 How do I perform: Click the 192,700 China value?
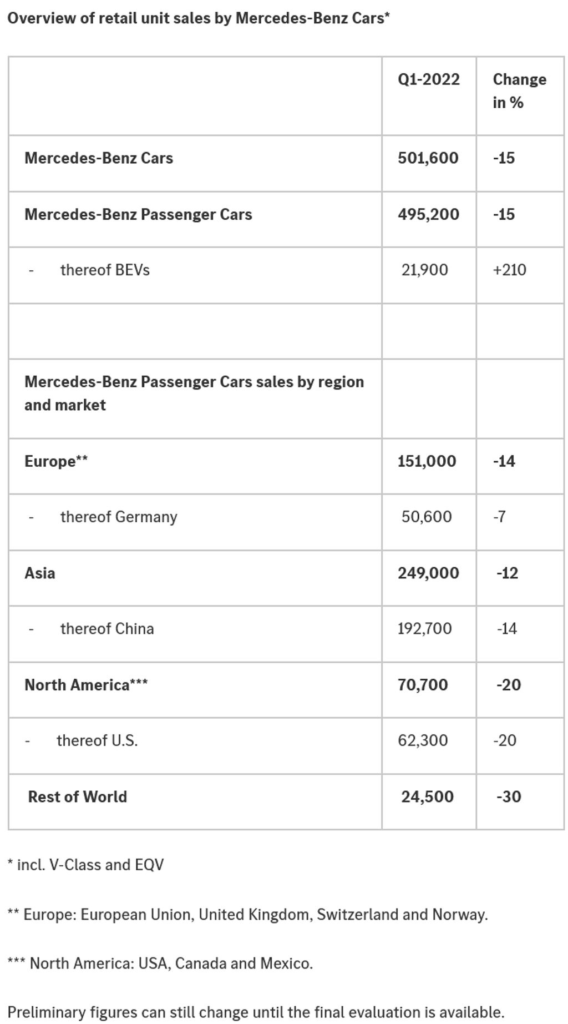pyautogui.click(x=424, y=628)
